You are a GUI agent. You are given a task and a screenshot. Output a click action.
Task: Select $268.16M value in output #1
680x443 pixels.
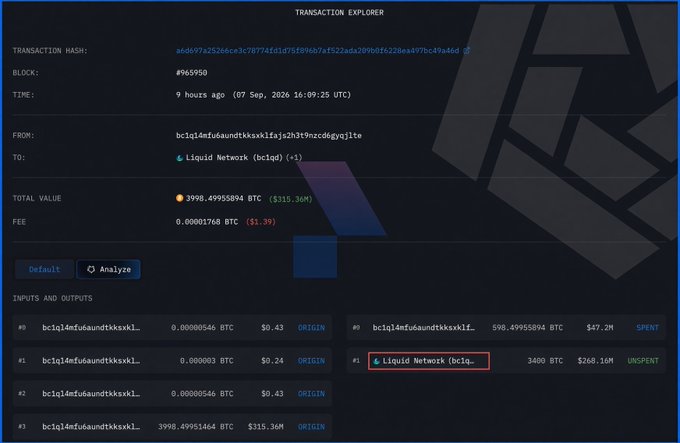tap(595, 361)
